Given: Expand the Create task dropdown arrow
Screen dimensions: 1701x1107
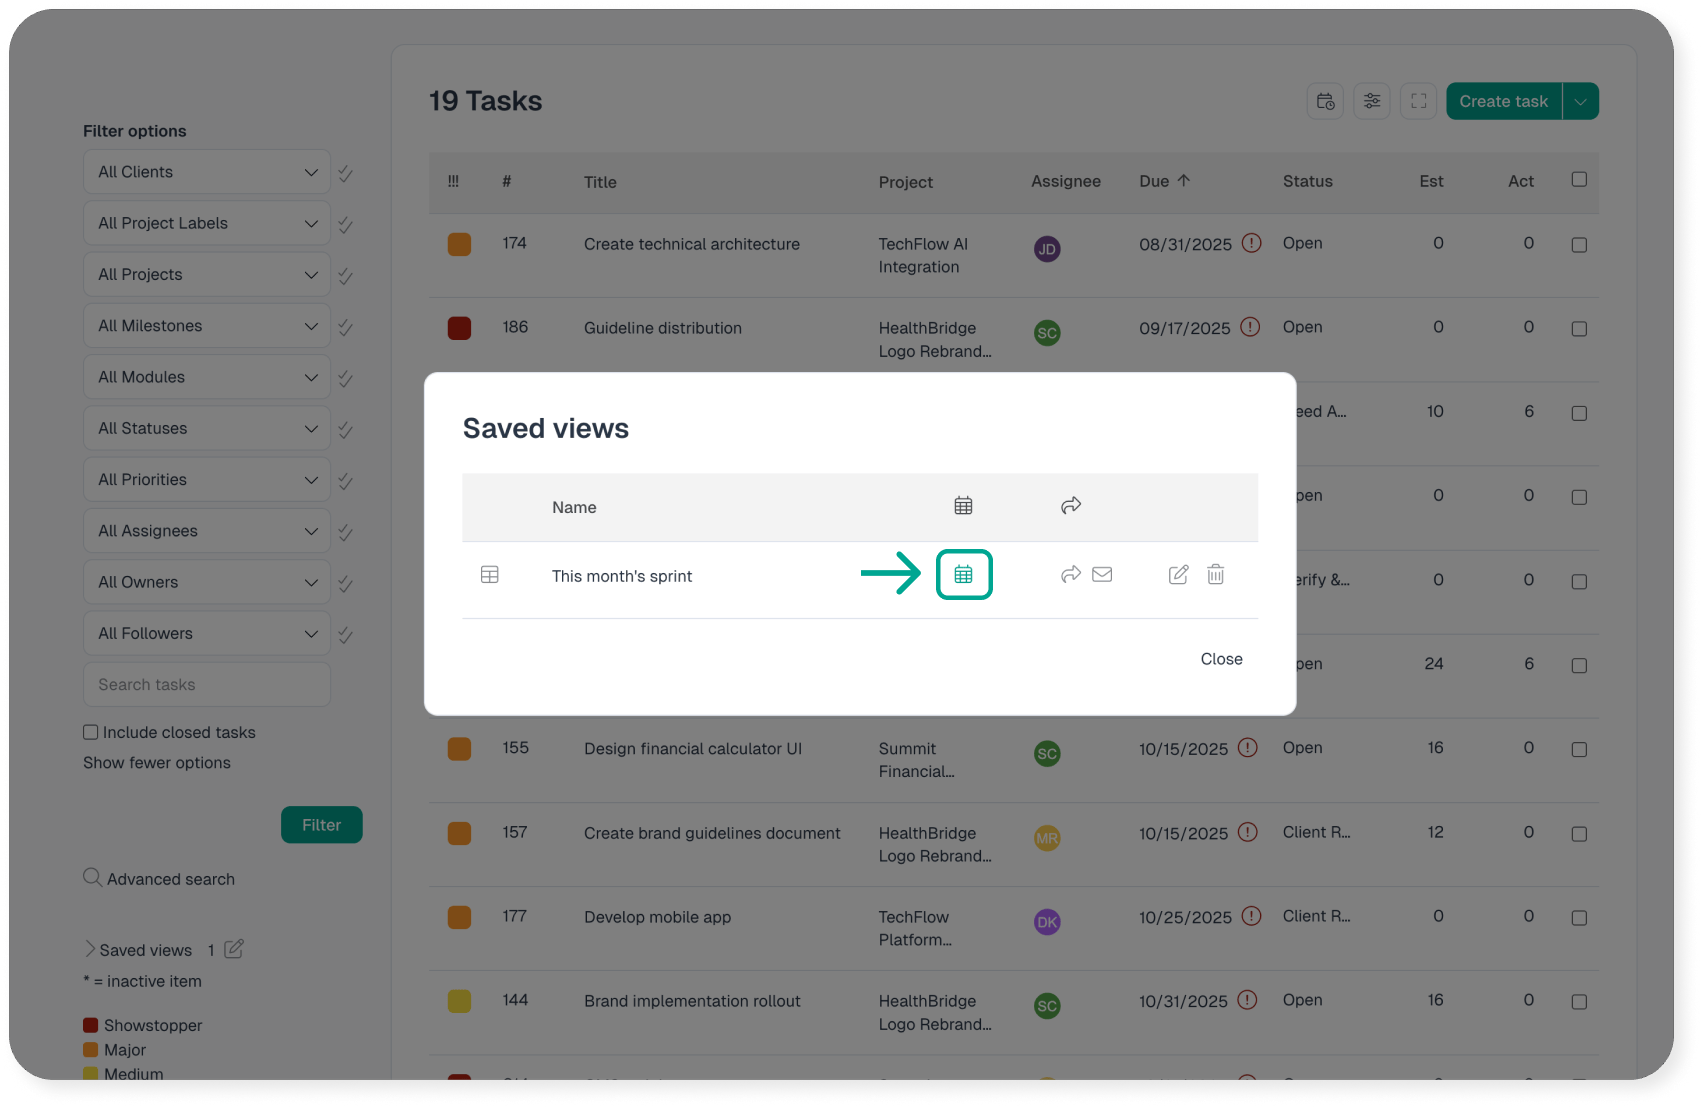Looking at the screenshot, I should tap(1580, 101).
